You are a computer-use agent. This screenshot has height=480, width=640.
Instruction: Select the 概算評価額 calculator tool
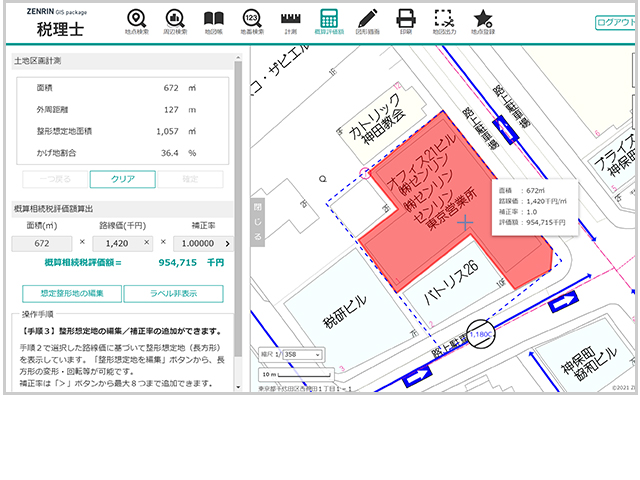[x=329, y=22]
